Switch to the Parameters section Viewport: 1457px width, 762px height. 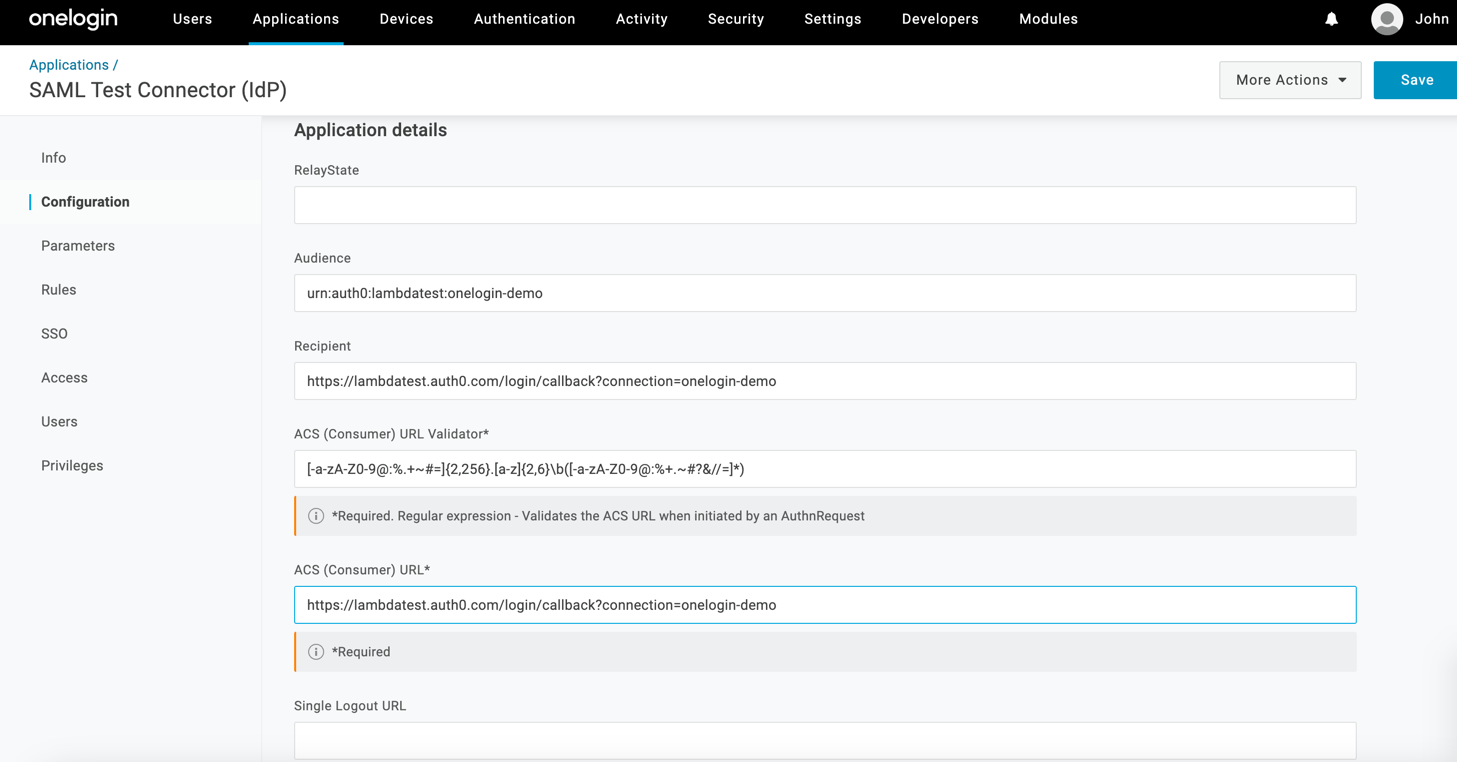(x=78, y=245)
